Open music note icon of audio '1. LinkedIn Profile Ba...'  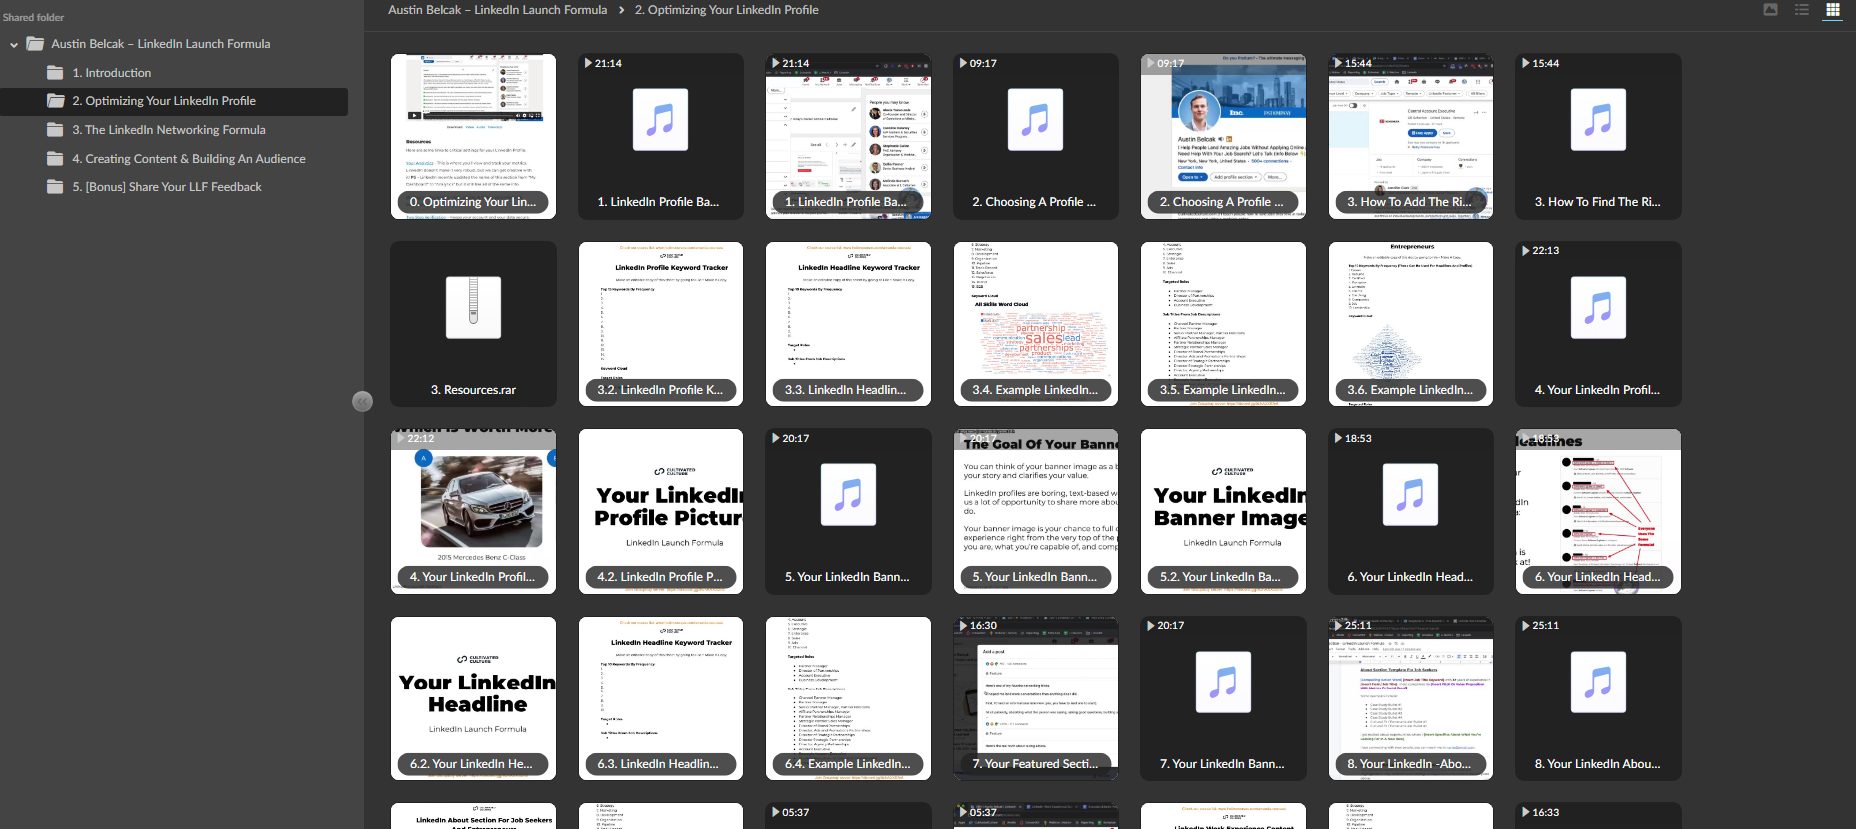pyautogui.click(x=660, y=120)
